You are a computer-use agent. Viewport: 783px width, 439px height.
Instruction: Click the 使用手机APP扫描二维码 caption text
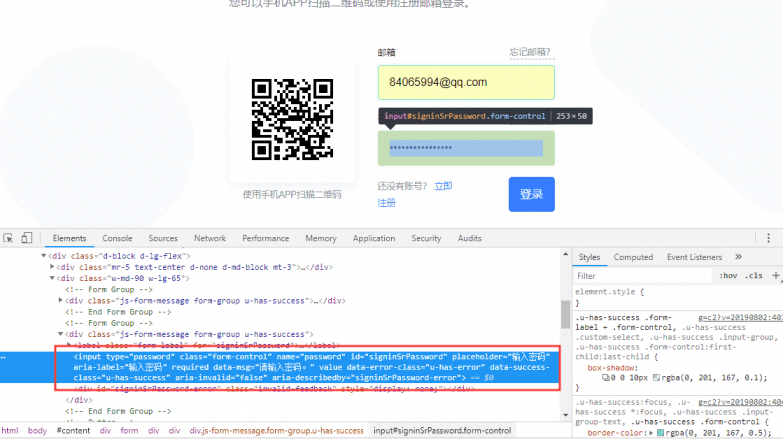tap(292, 194)
